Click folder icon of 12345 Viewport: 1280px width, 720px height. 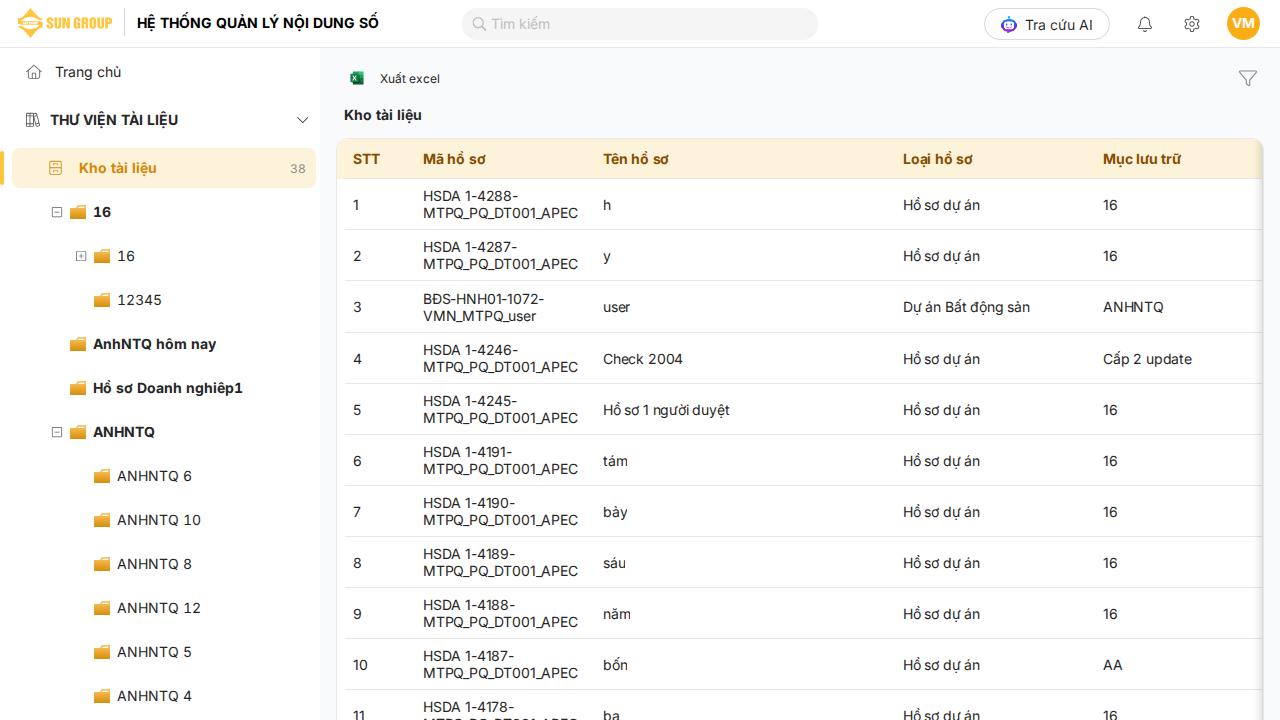pos(102,300)
